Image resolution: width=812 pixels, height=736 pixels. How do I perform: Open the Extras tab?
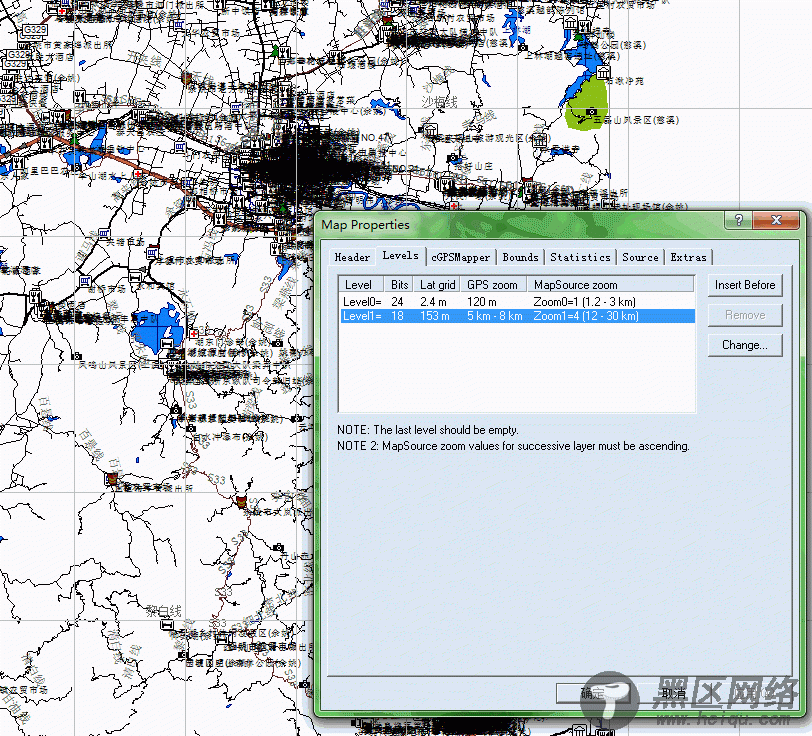coord(688,257)
